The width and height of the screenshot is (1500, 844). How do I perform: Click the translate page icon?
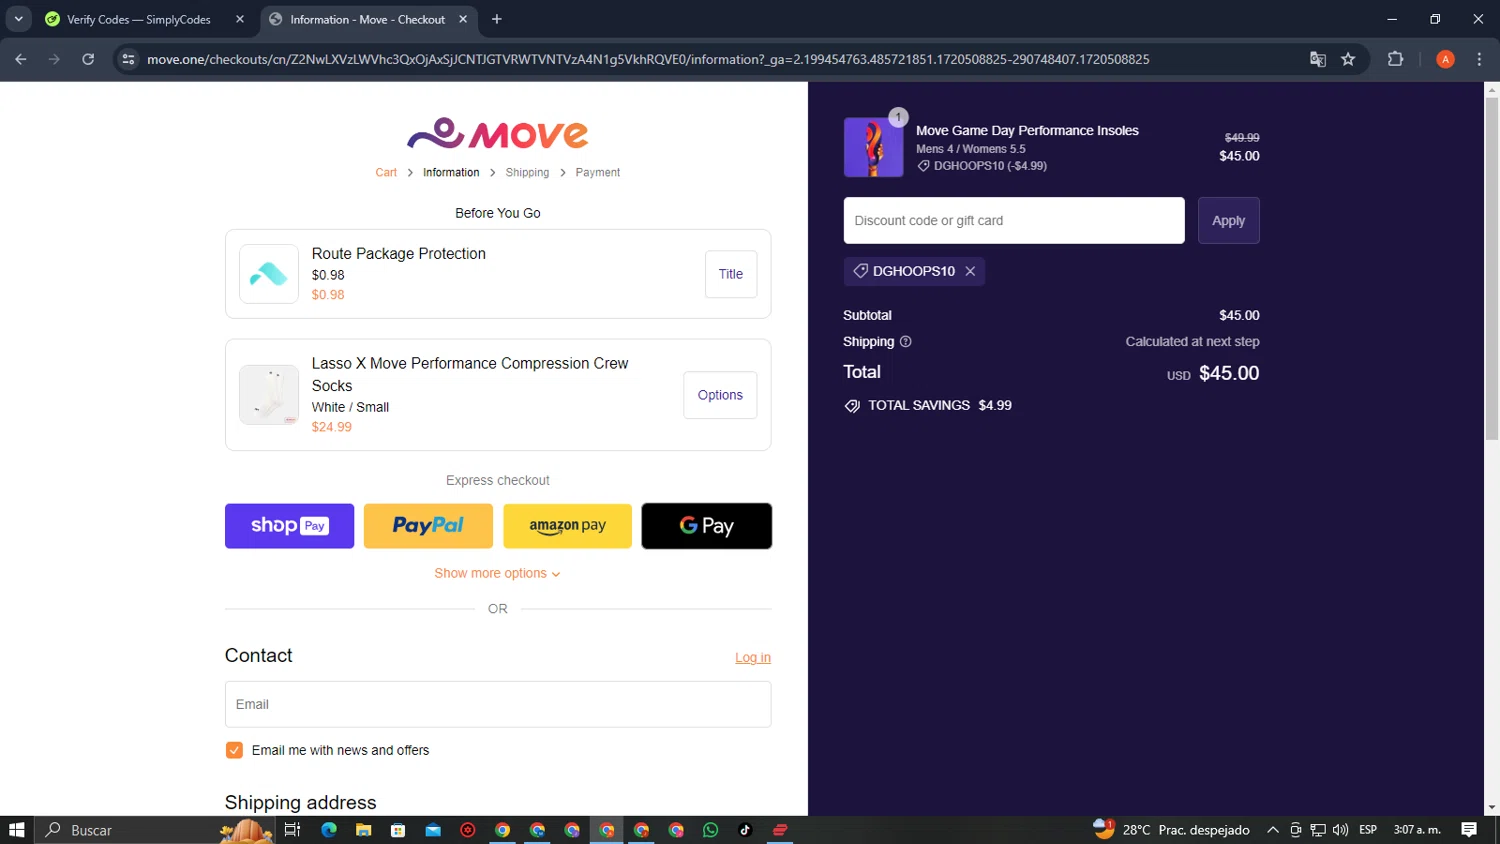1318,59
